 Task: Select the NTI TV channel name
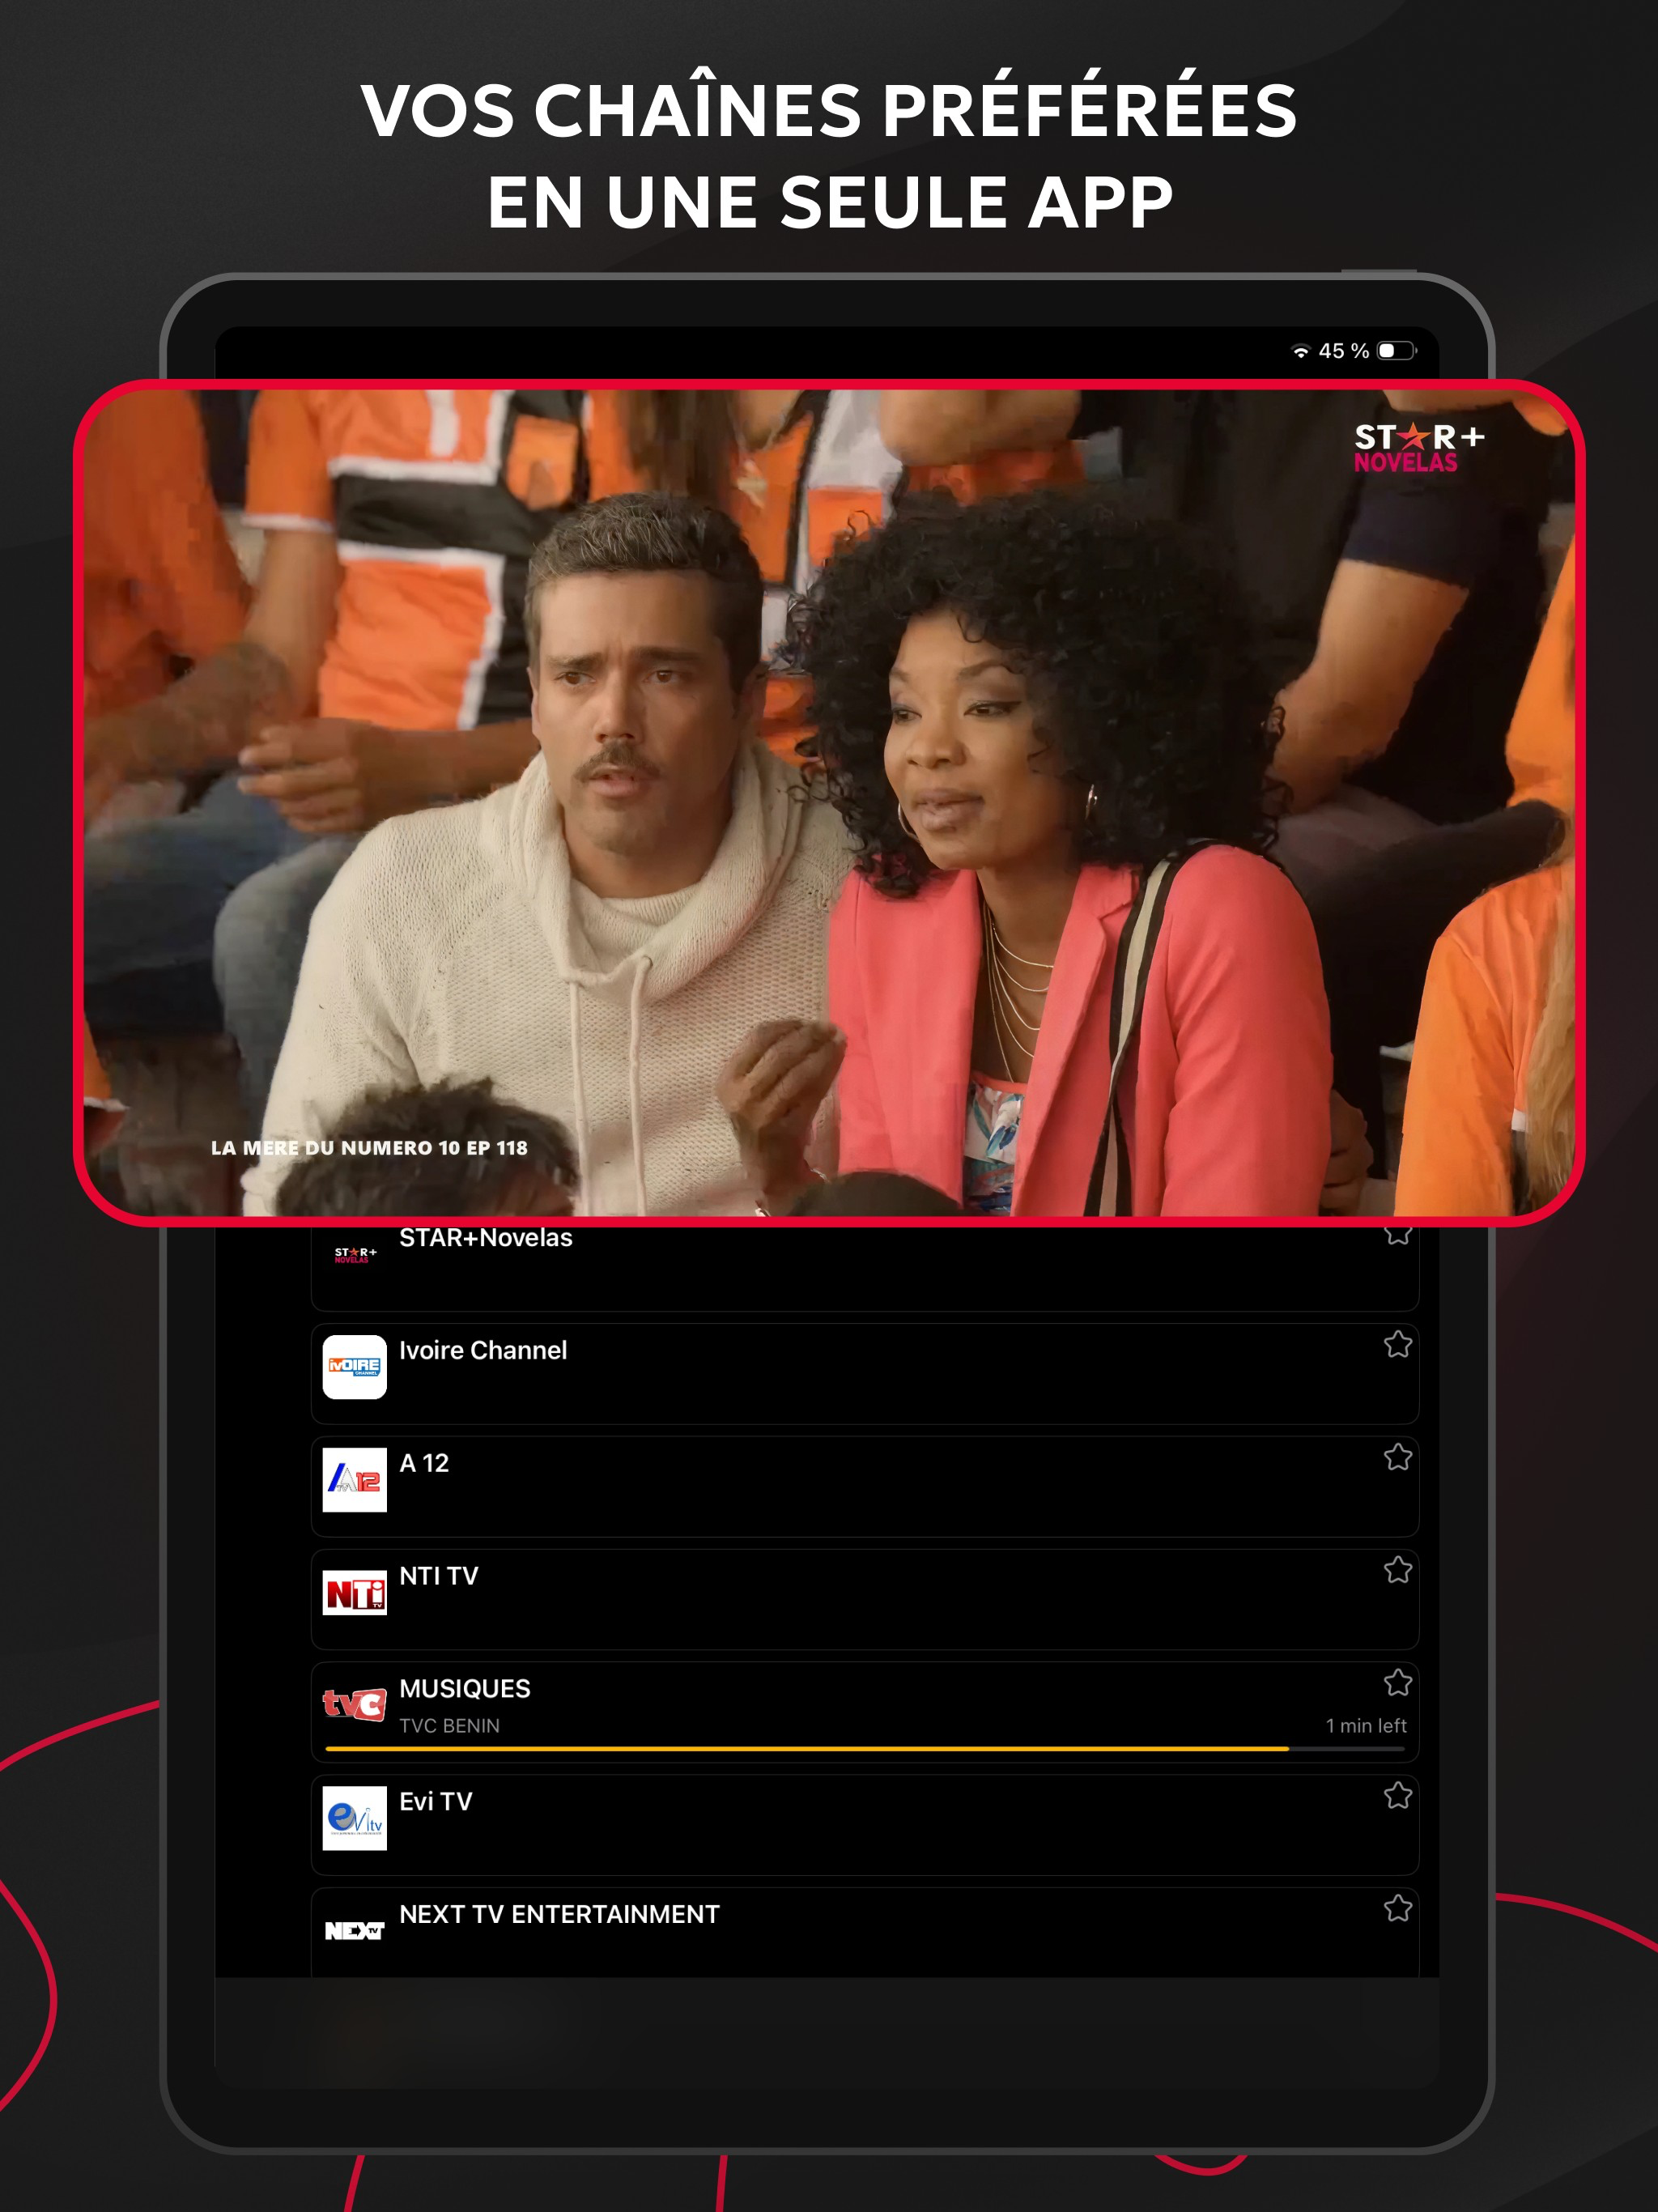pos(439,1576)
